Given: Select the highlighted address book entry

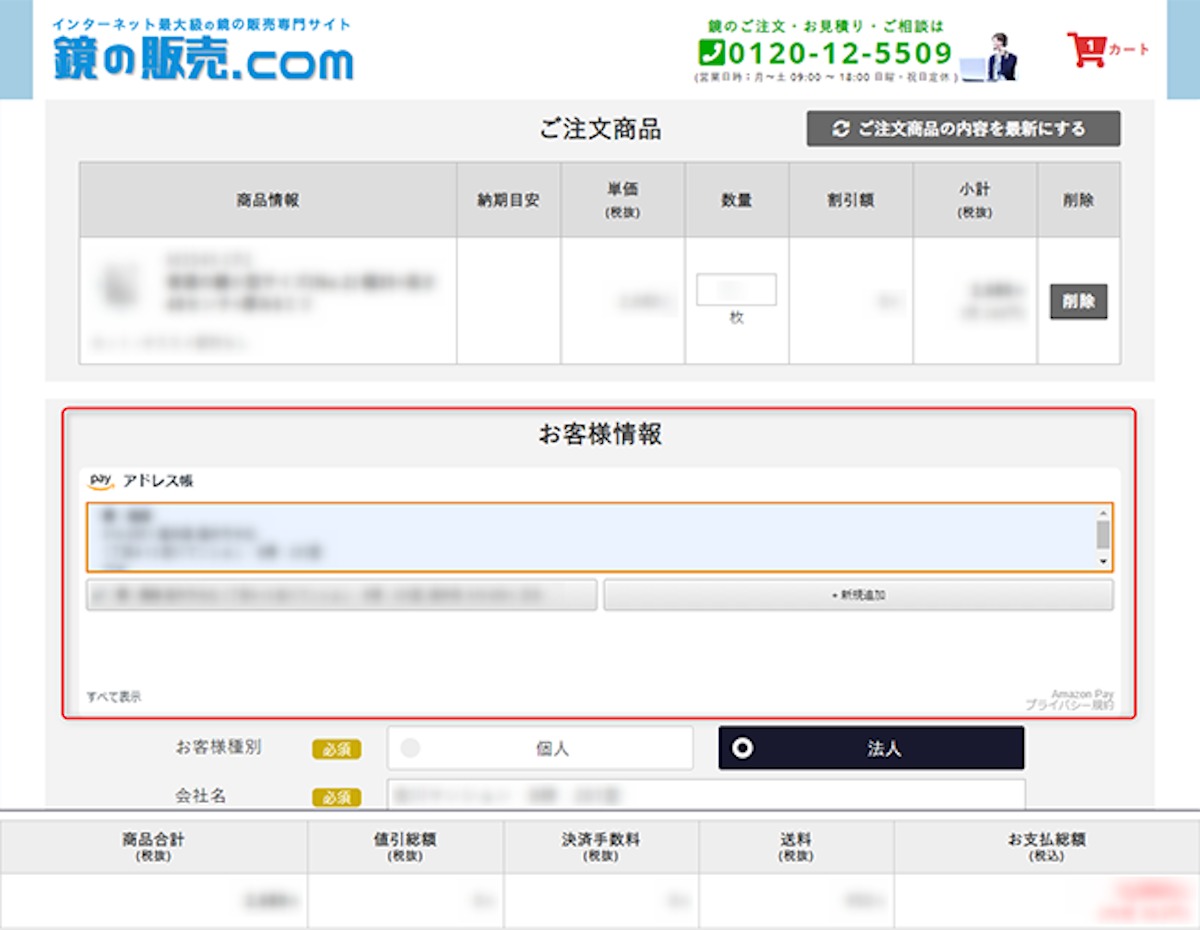Looking at the screenshot, I should point(590,537).
